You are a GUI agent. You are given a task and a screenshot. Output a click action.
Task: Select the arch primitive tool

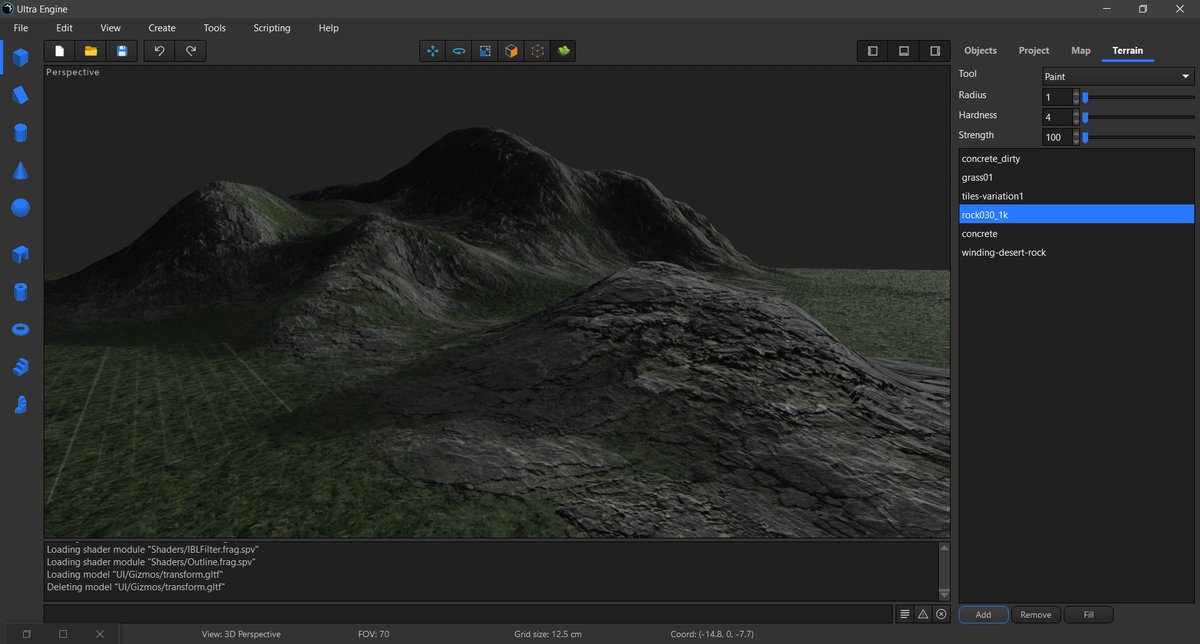(x=20, y=254)
